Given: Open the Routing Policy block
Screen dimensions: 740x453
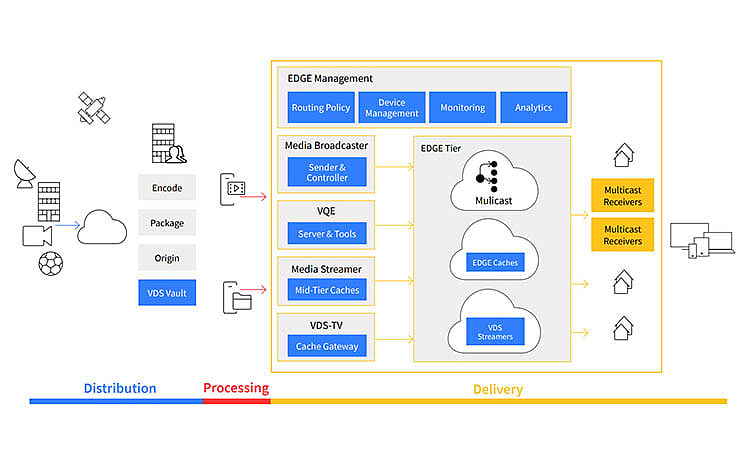Looking at the screenshot, I should [x=319, y=107].
